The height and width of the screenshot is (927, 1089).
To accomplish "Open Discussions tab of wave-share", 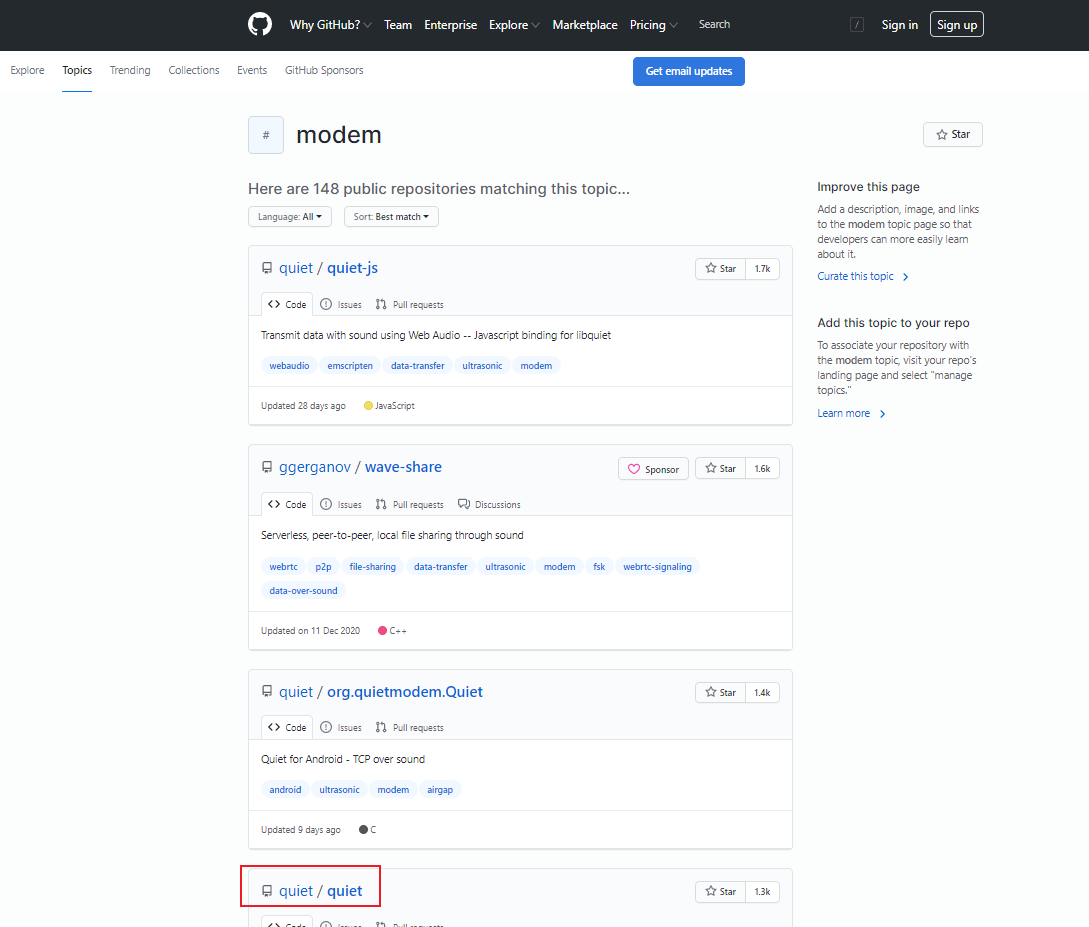I will point(489,504).
